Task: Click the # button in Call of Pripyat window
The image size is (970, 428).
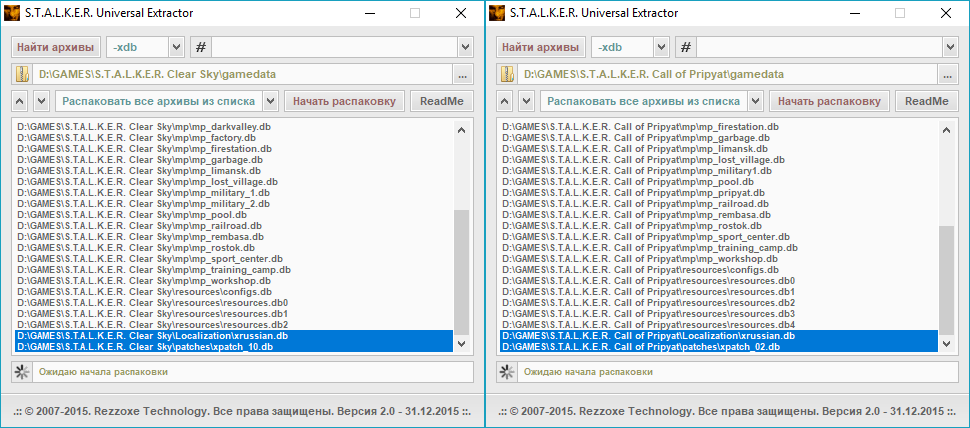Action: (x=685, y=47)
